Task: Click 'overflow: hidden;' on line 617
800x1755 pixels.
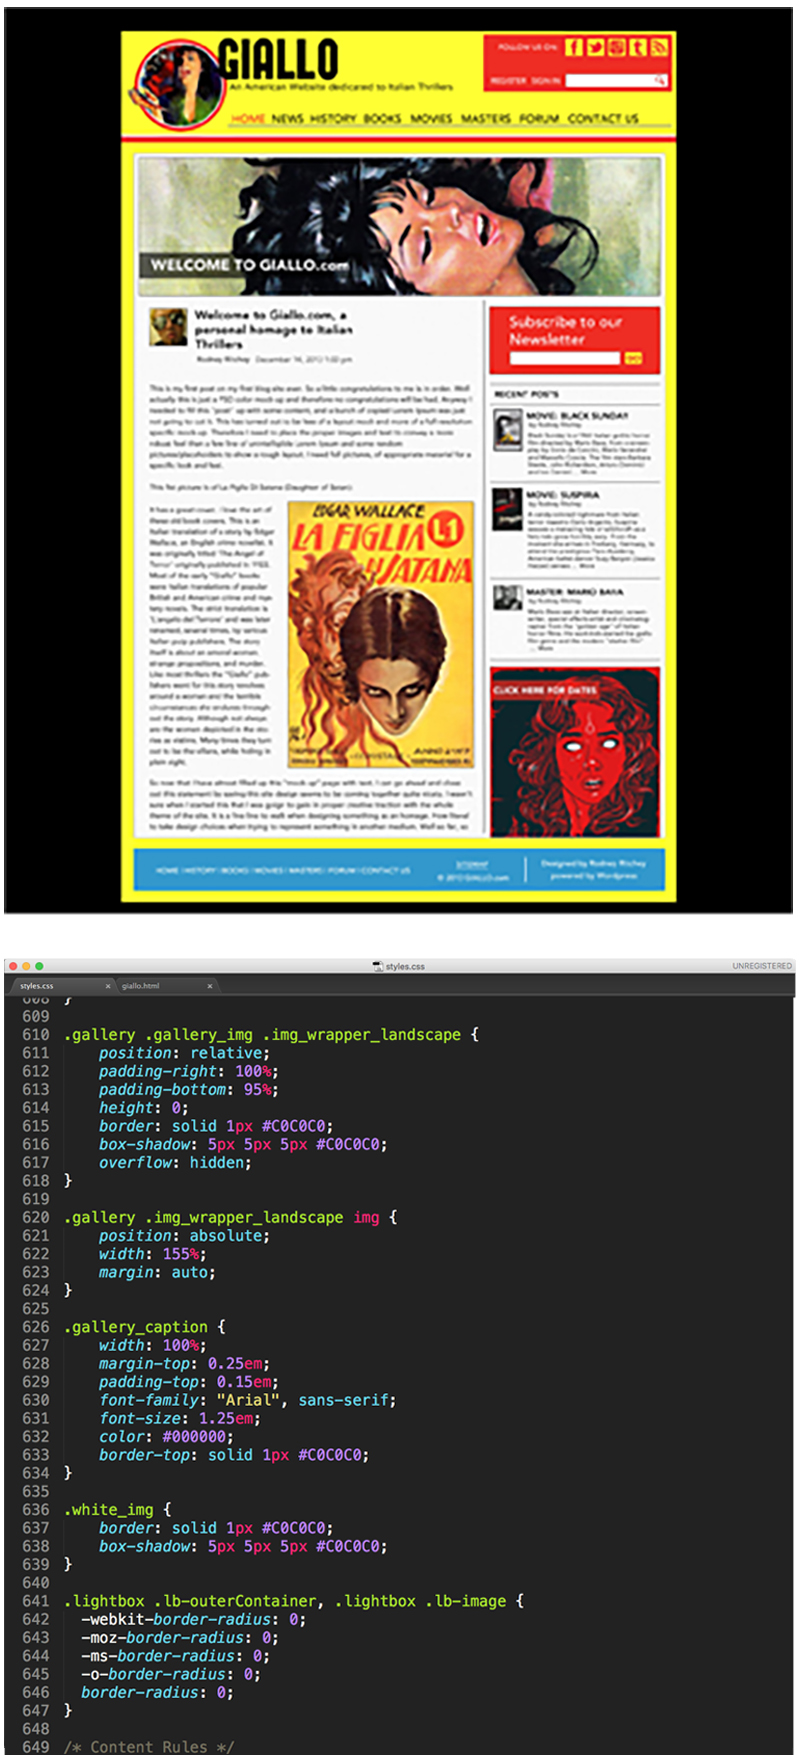Action: 175,1163
